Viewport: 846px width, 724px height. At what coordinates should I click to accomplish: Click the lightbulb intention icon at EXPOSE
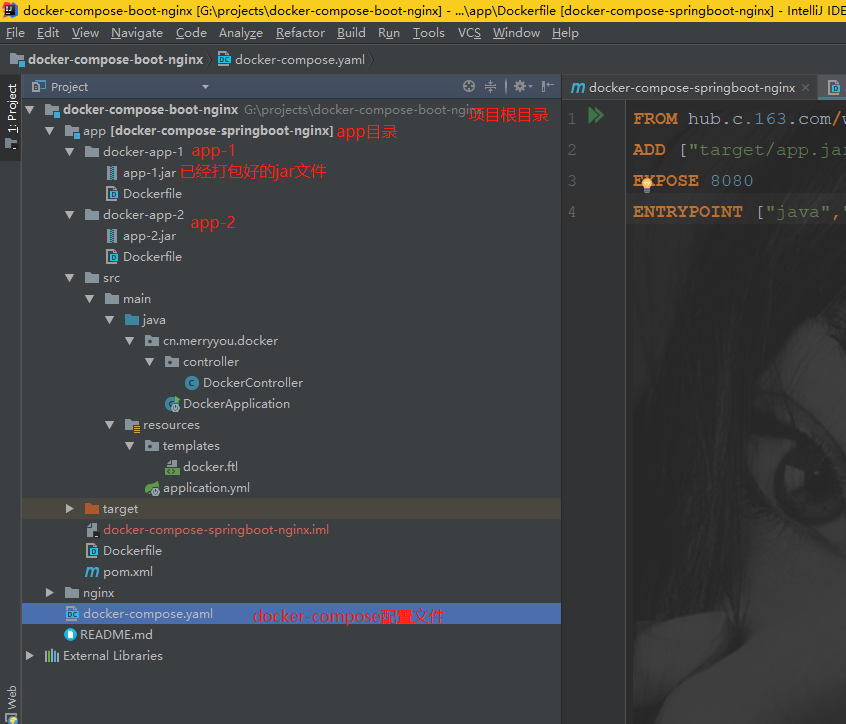point(647,186)
